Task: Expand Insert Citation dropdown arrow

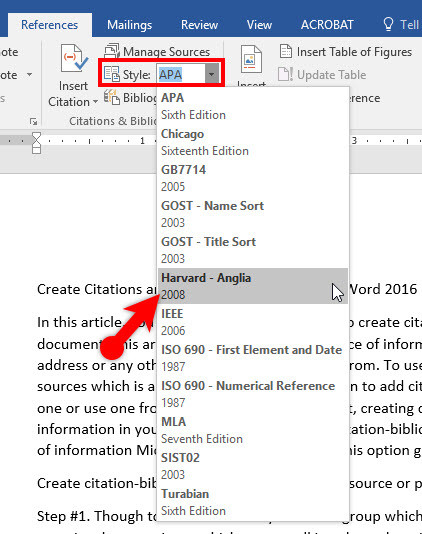Action: coord(96,102)
